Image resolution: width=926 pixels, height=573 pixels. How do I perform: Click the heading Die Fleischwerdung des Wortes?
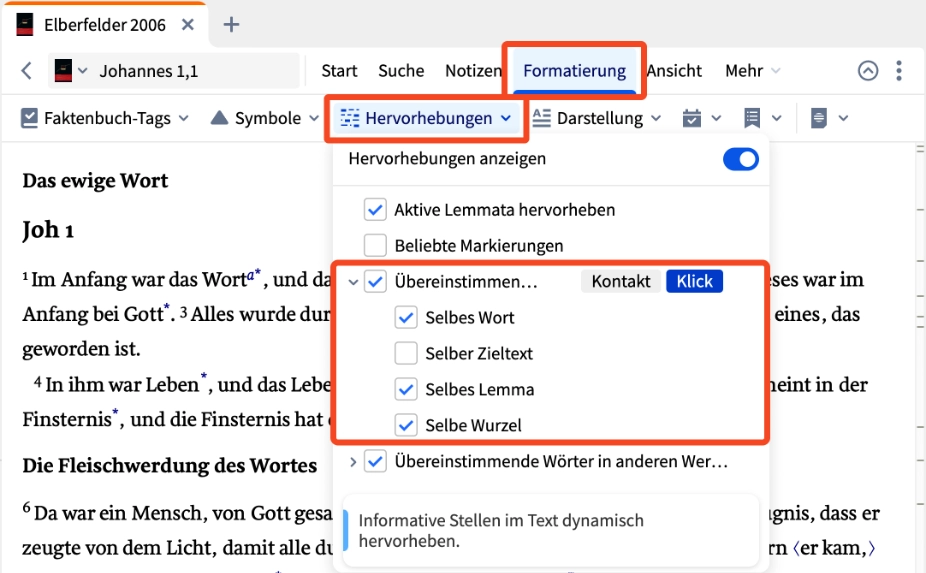click(x=169, y=465)
